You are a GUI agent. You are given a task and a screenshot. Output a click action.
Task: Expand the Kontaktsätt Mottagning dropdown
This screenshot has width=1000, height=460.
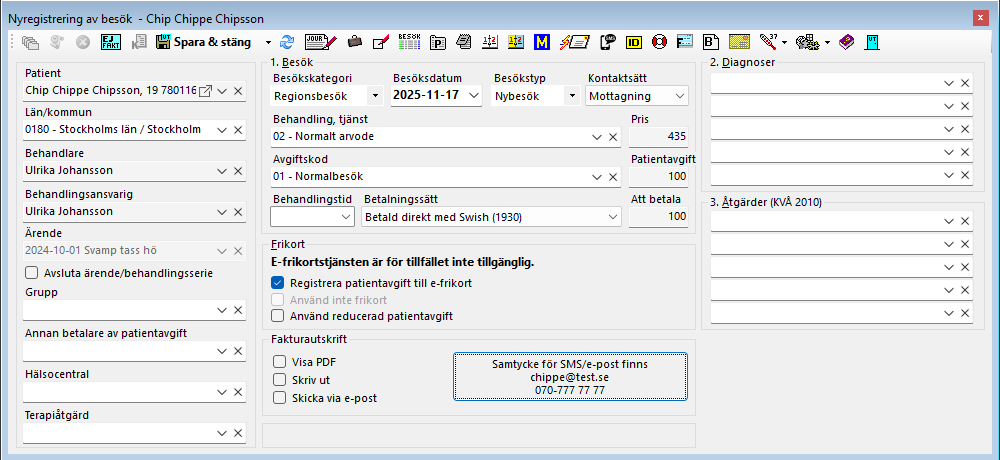(679, 96)
